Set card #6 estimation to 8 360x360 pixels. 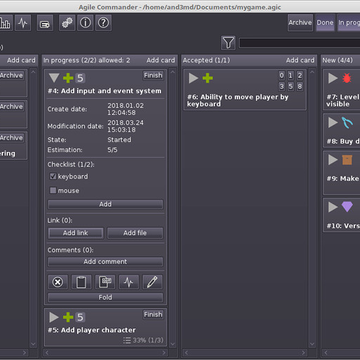tap(300, 86)
